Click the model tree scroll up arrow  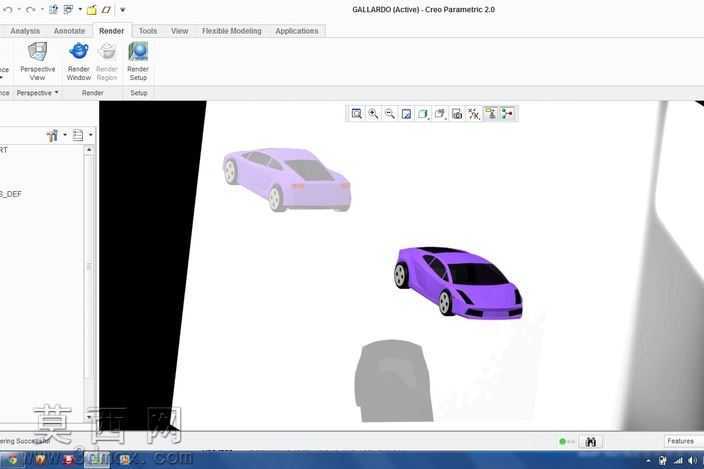[x=89, y=150]
